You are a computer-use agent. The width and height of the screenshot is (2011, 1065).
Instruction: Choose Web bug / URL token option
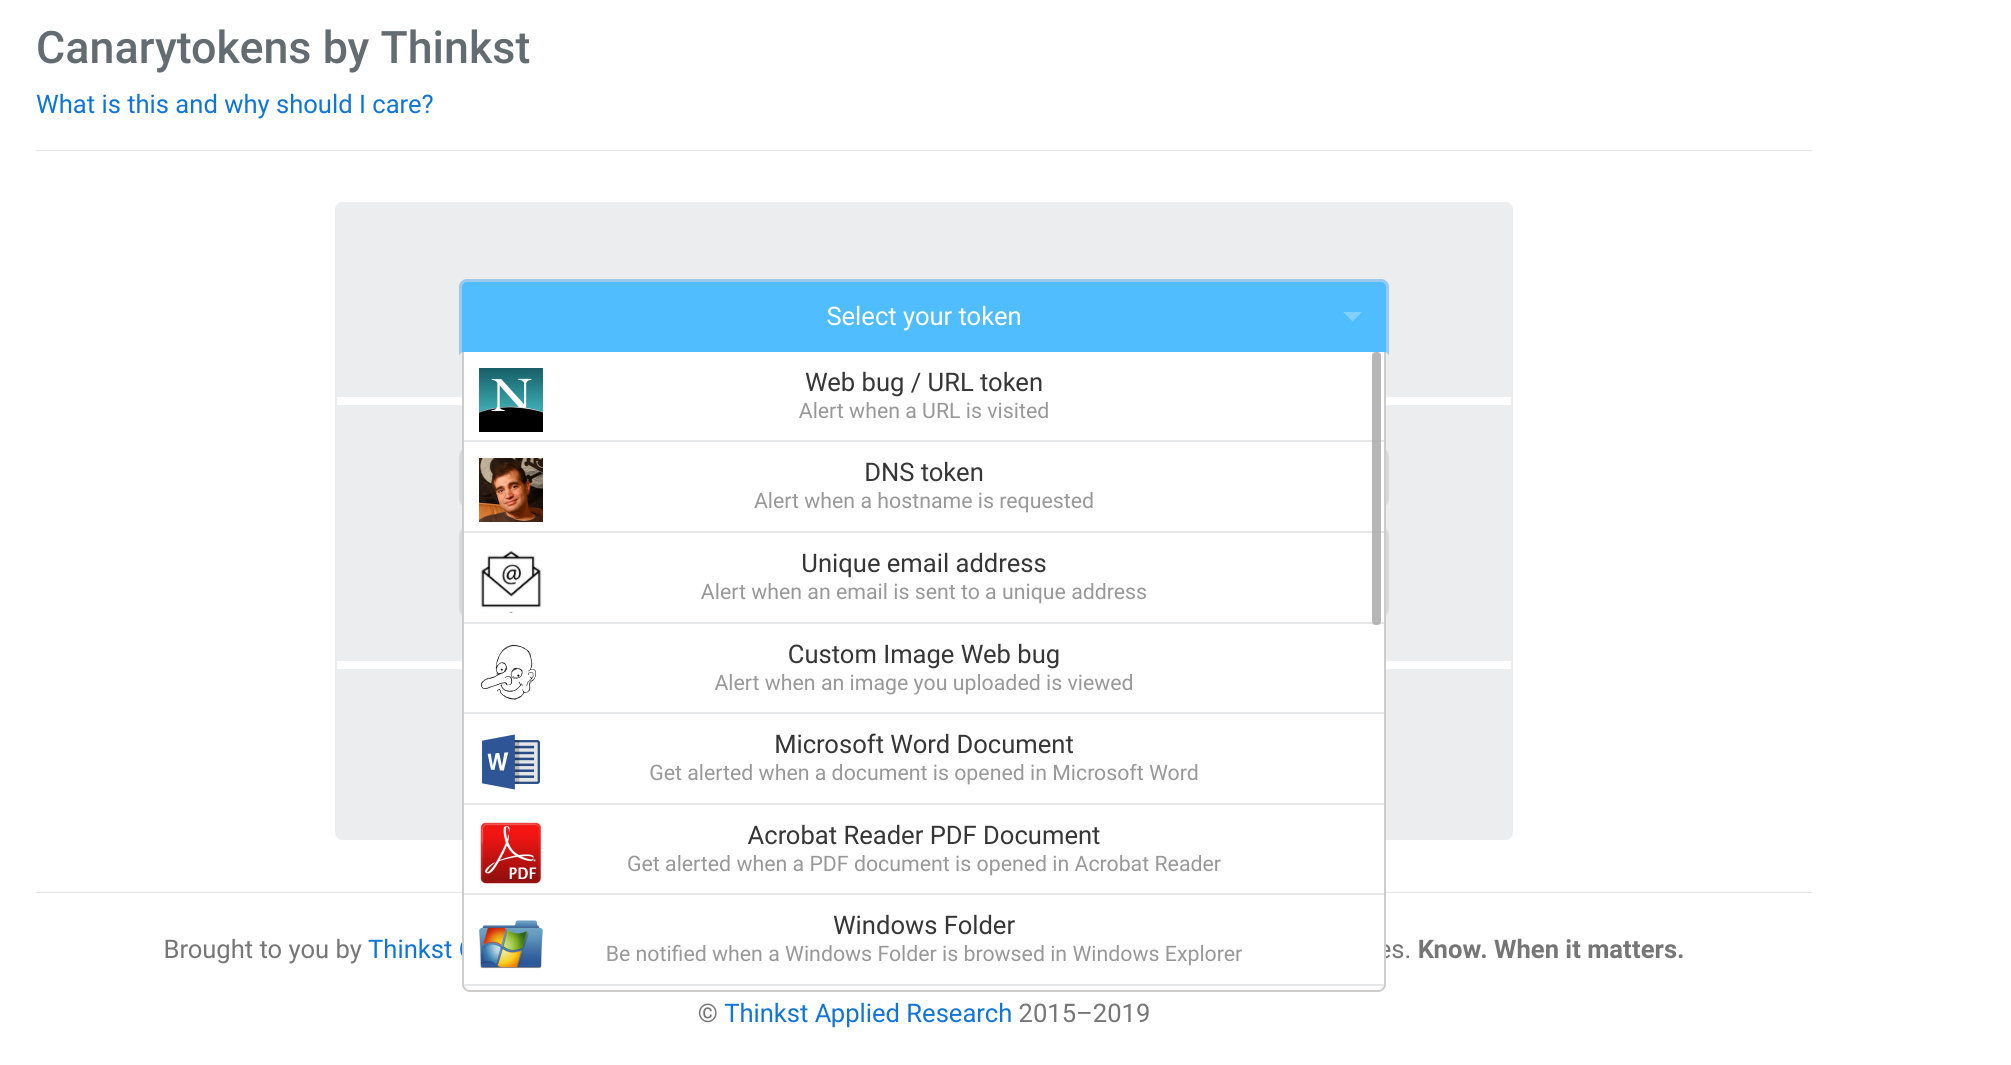coord(923,396)
